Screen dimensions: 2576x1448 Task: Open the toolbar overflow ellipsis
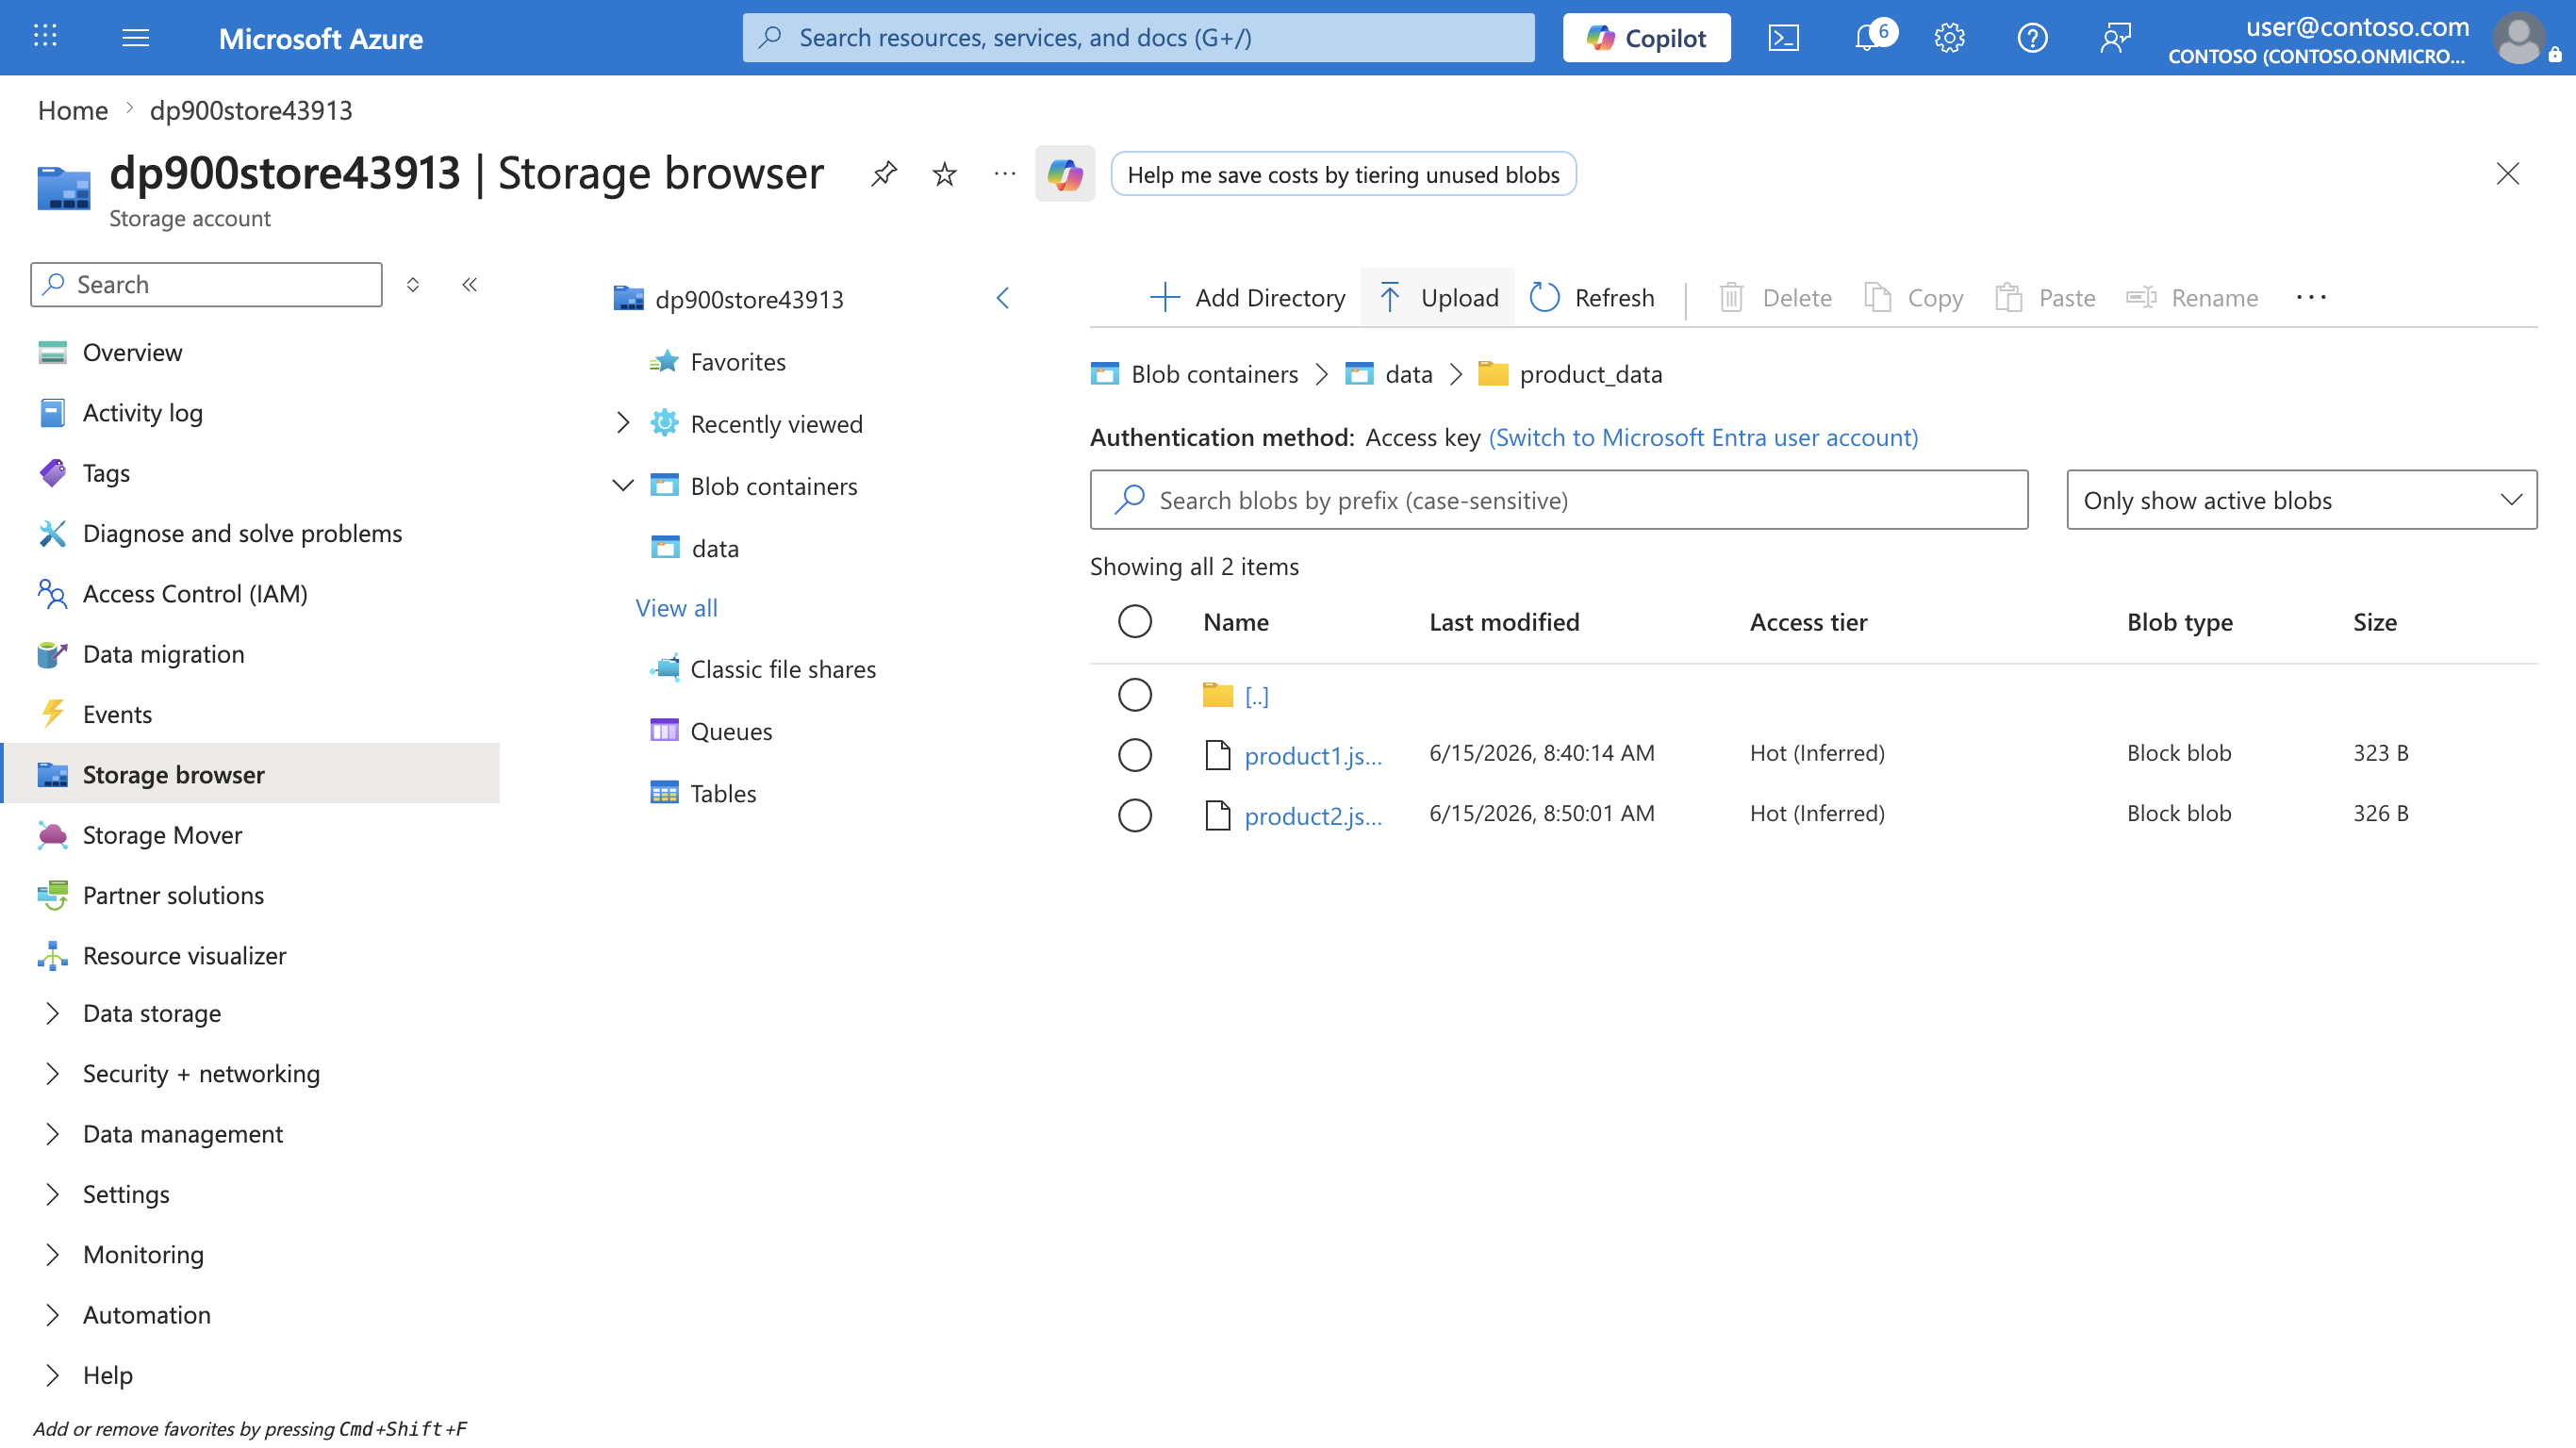2311,297
